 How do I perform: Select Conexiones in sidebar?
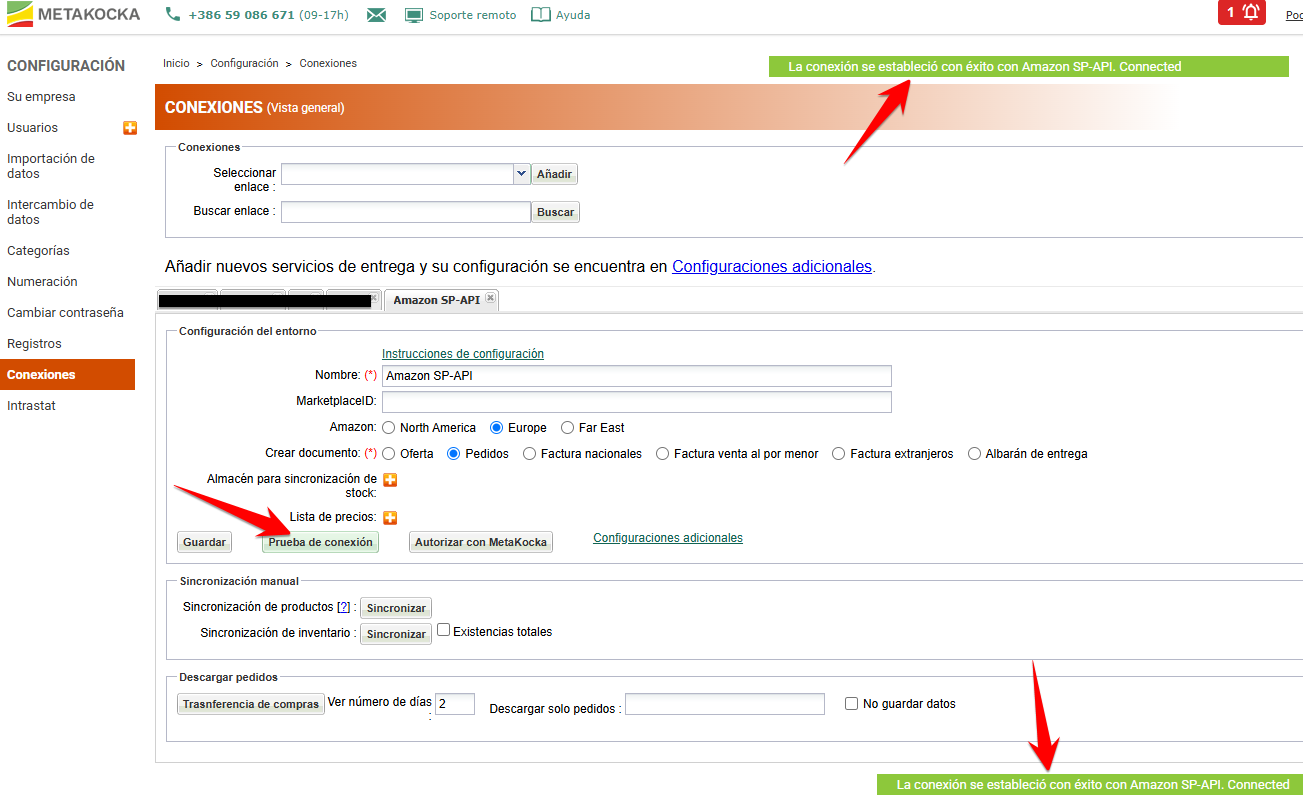click(67, 375)
